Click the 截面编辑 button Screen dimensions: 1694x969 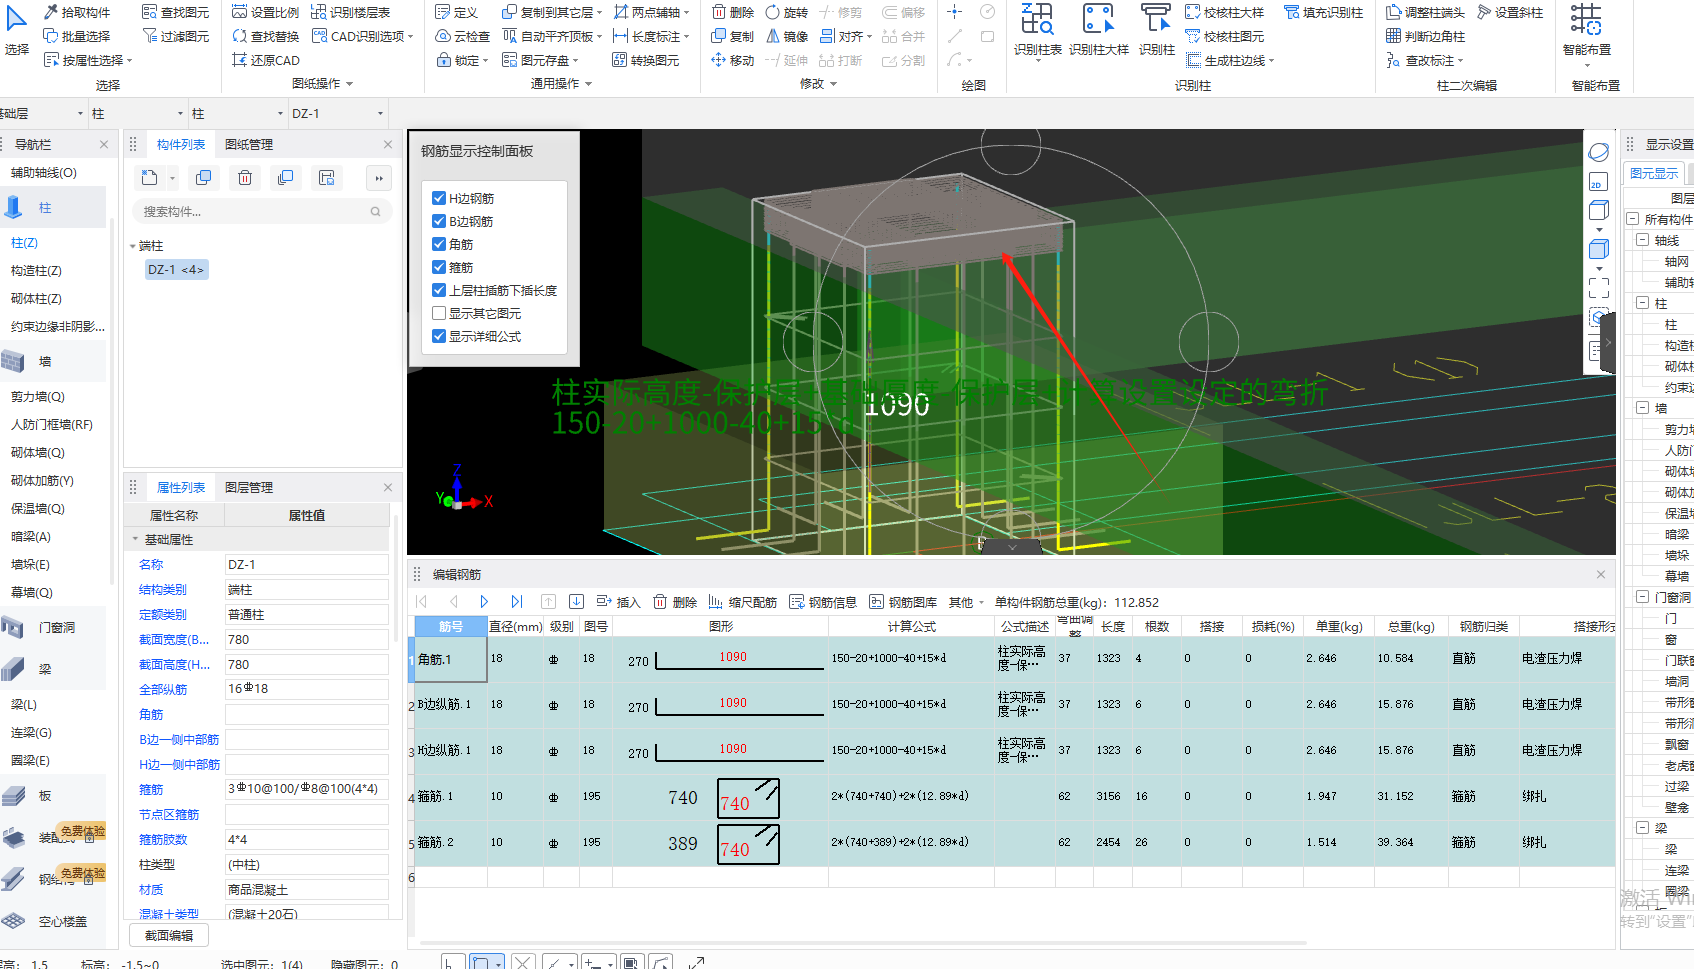tap(169, 935)
